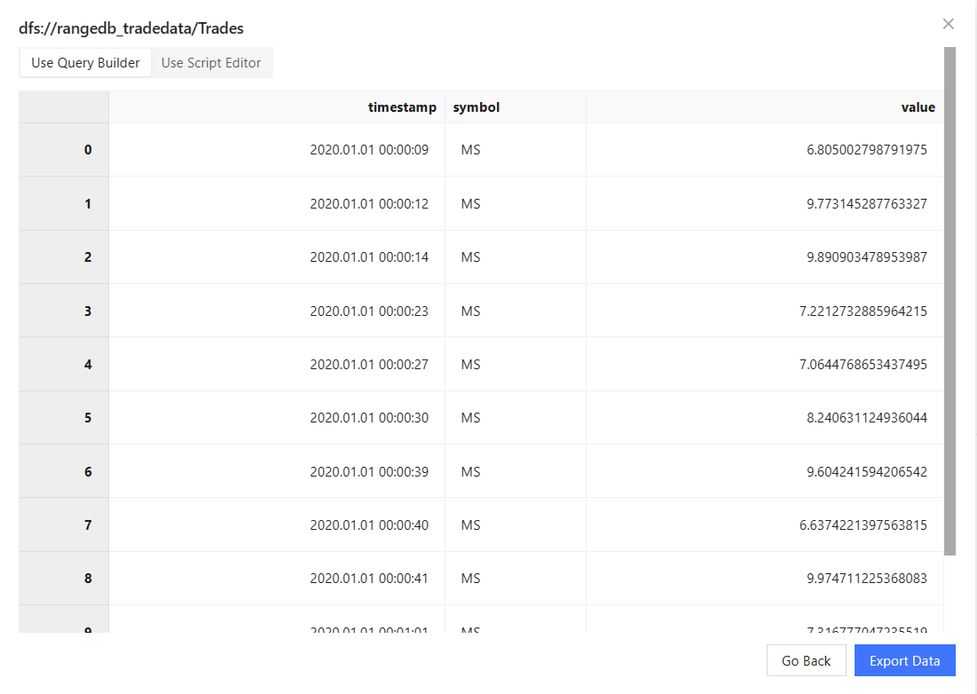977x694 pixels.
Task: Click timestamp 2020.01.01 00:00:09 cell
Action: [369, 150]
